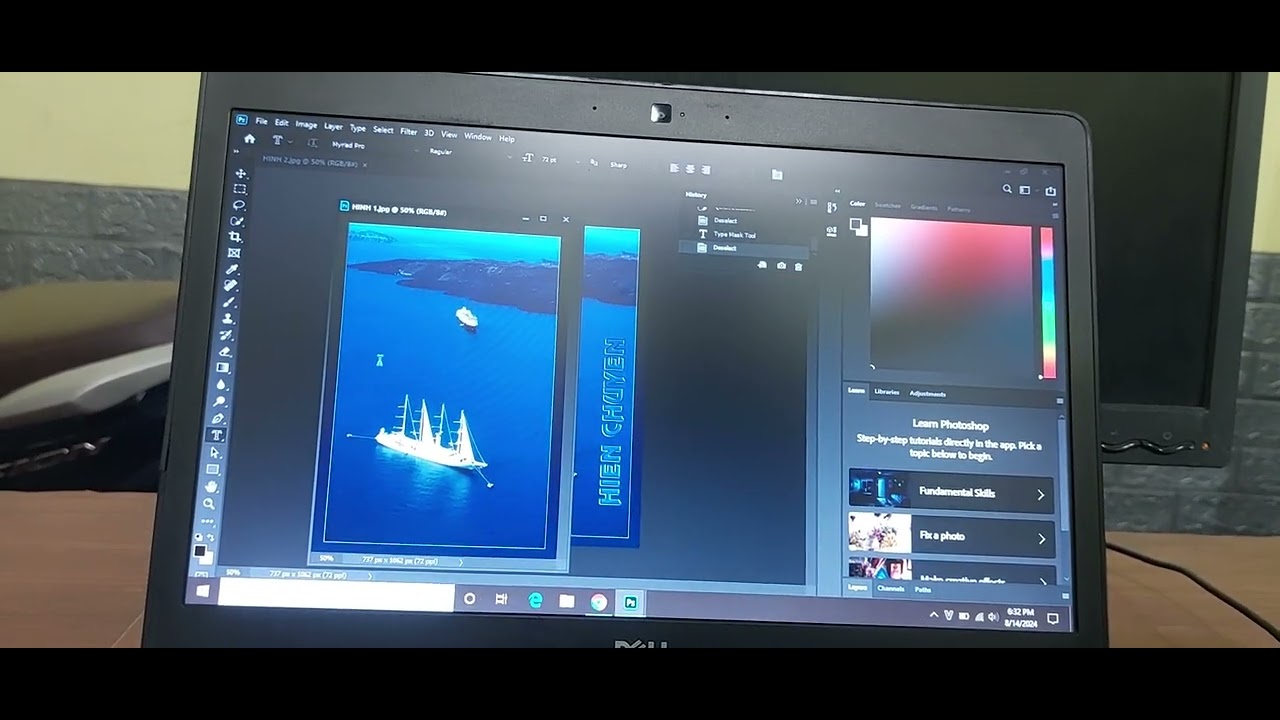Open the Filter menu
Screen dimensions: 1280x720
tap(409, 131)
